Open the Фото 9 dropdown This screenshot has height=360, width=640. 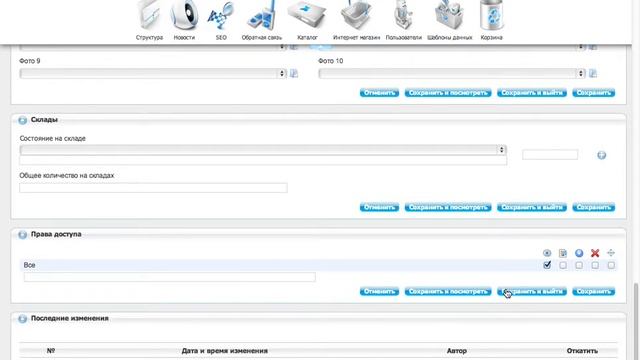click(x=153, y=73)
